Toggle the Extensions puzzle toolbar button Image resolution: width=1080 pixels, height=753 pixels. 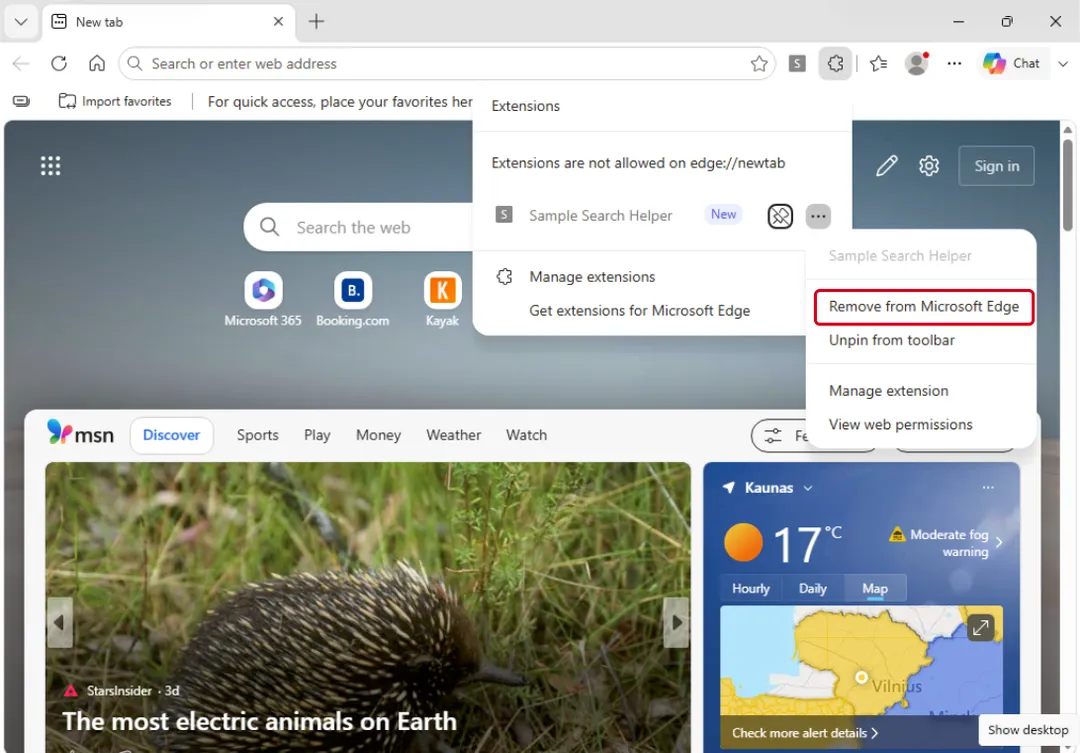pyautogui.click(x=835, y=63)
